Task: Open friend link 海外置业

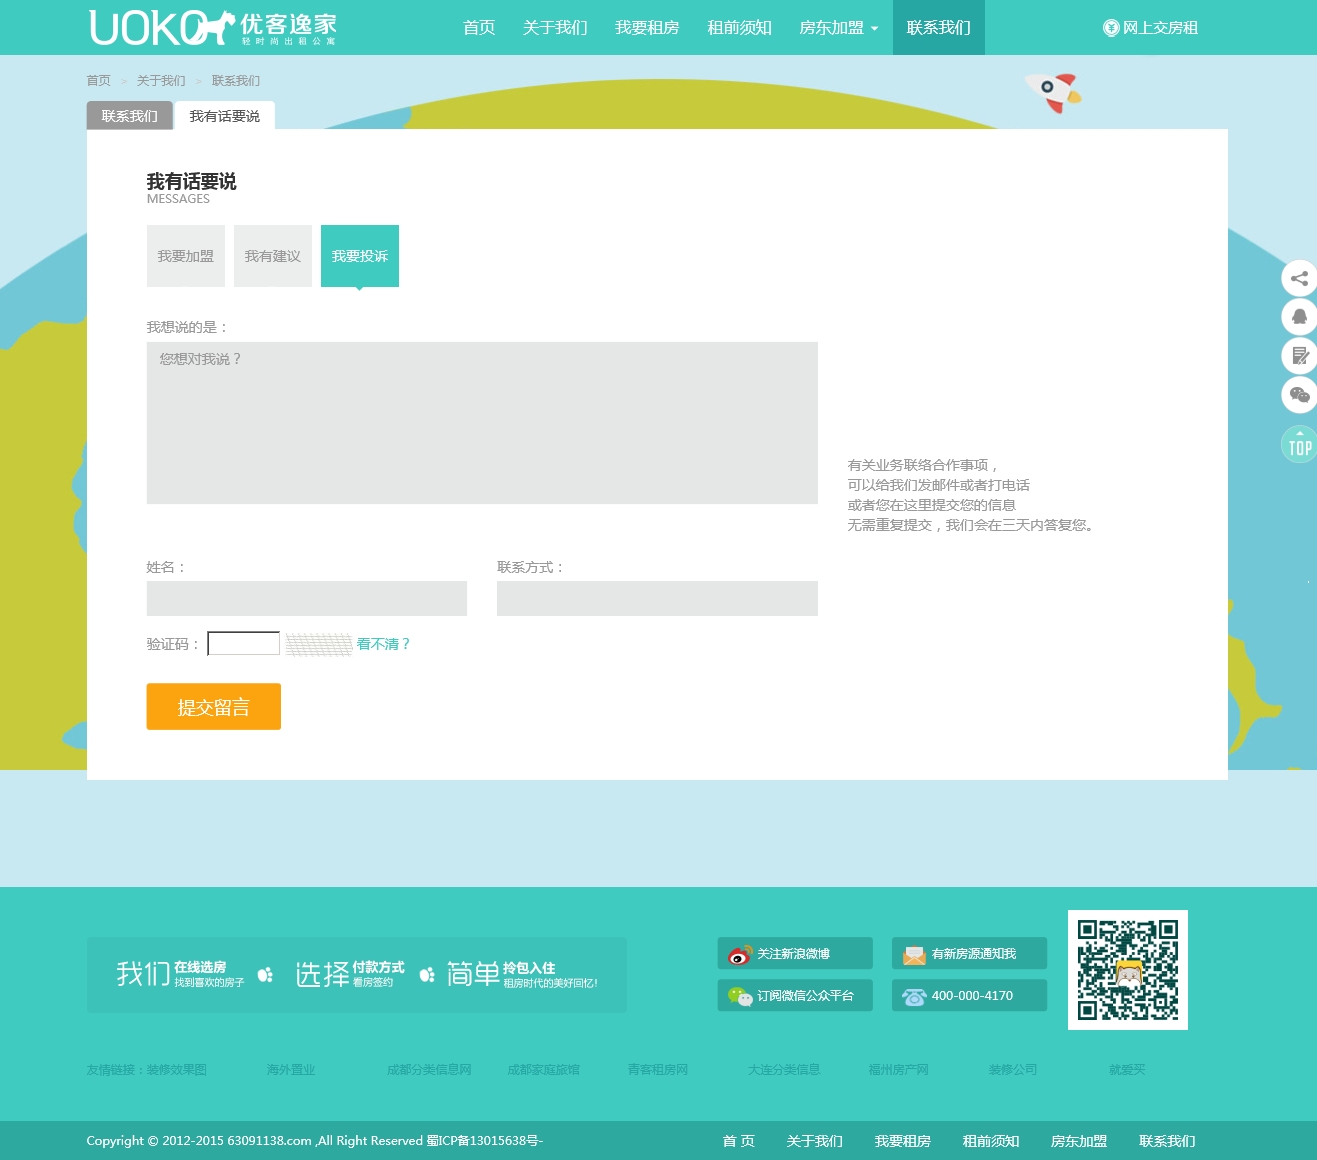Action: (291, 1070)
